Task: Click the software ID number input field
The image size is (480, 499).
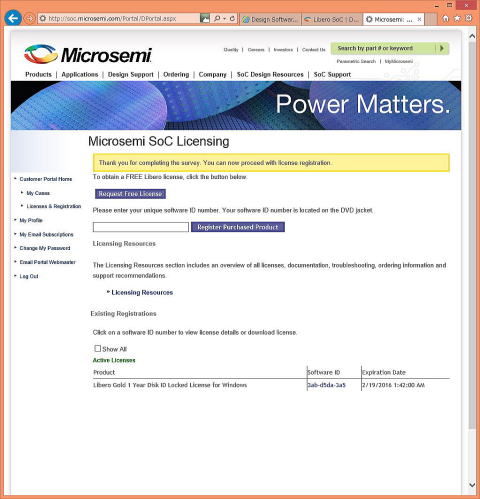Action: click(x=141, y=227)
